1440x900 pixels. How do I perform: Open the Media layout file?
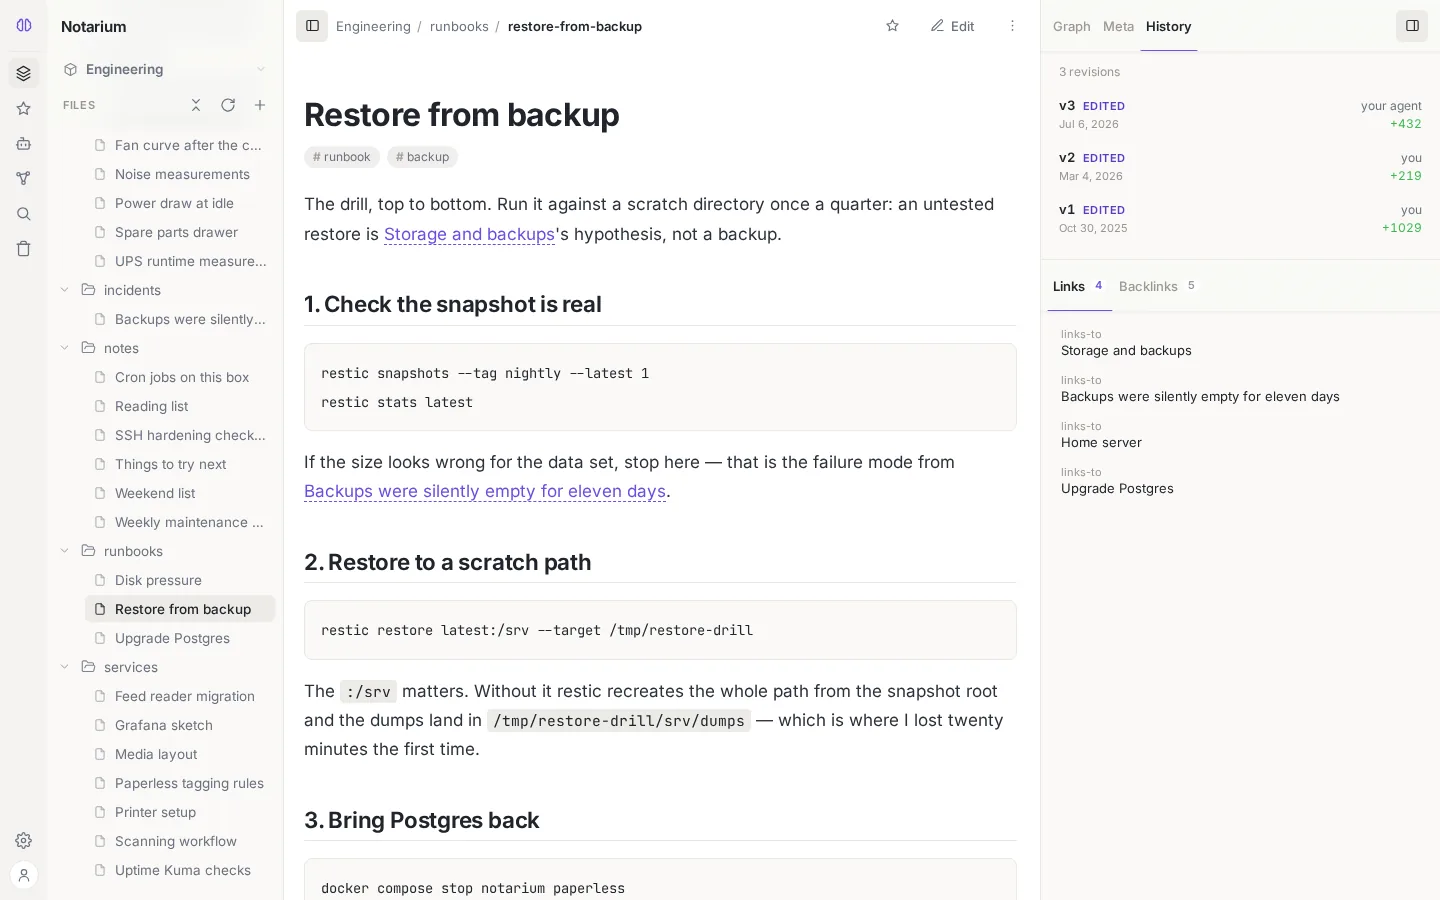coord(180,754)
